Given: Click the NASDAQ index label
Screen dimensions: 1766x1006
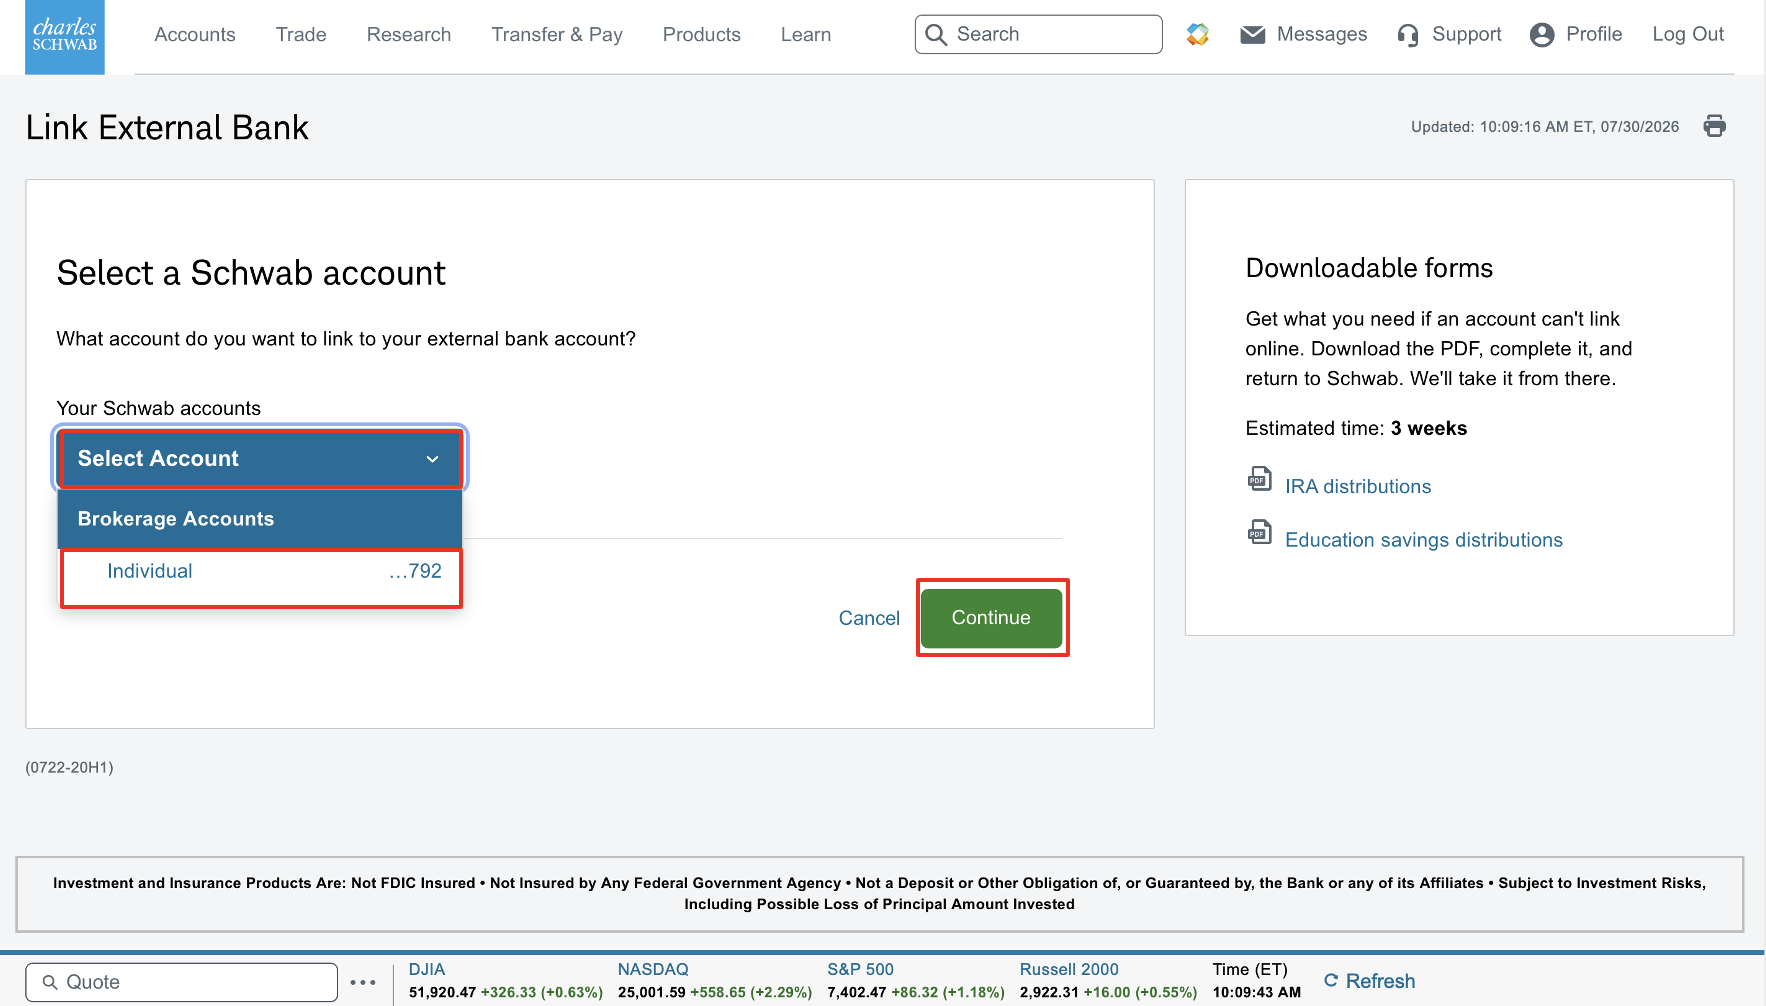Looking at the screenshot, I should (x=653, y=969).
